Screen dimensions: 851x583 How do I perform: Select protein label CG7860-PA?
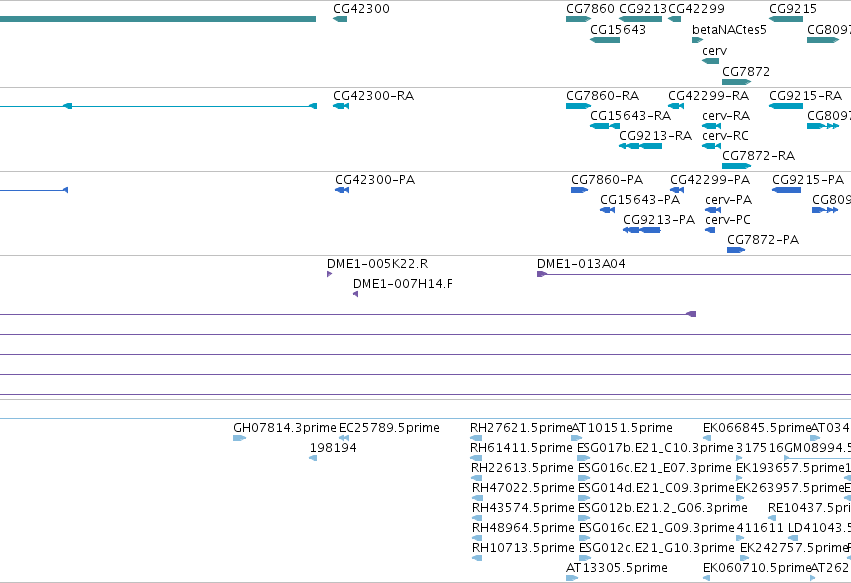click(607, 180)
